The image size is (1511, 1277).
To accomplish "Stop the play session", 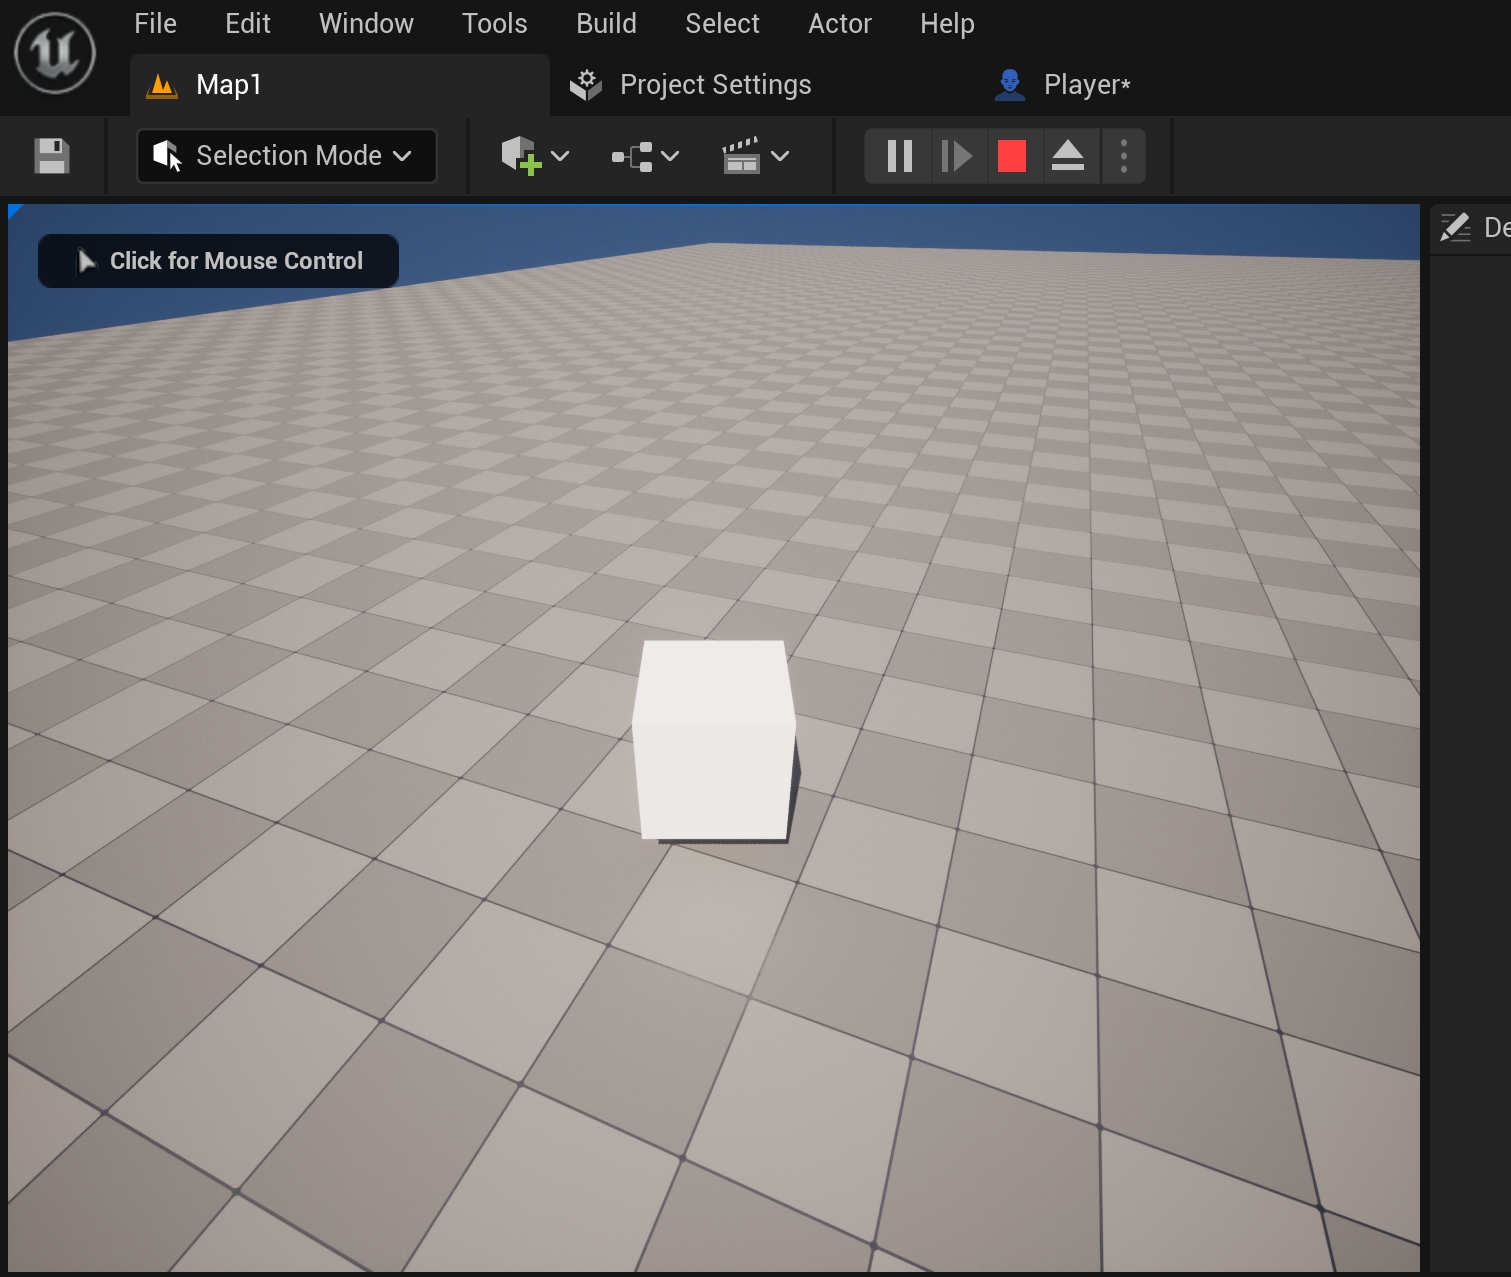I will point(1012,156).
